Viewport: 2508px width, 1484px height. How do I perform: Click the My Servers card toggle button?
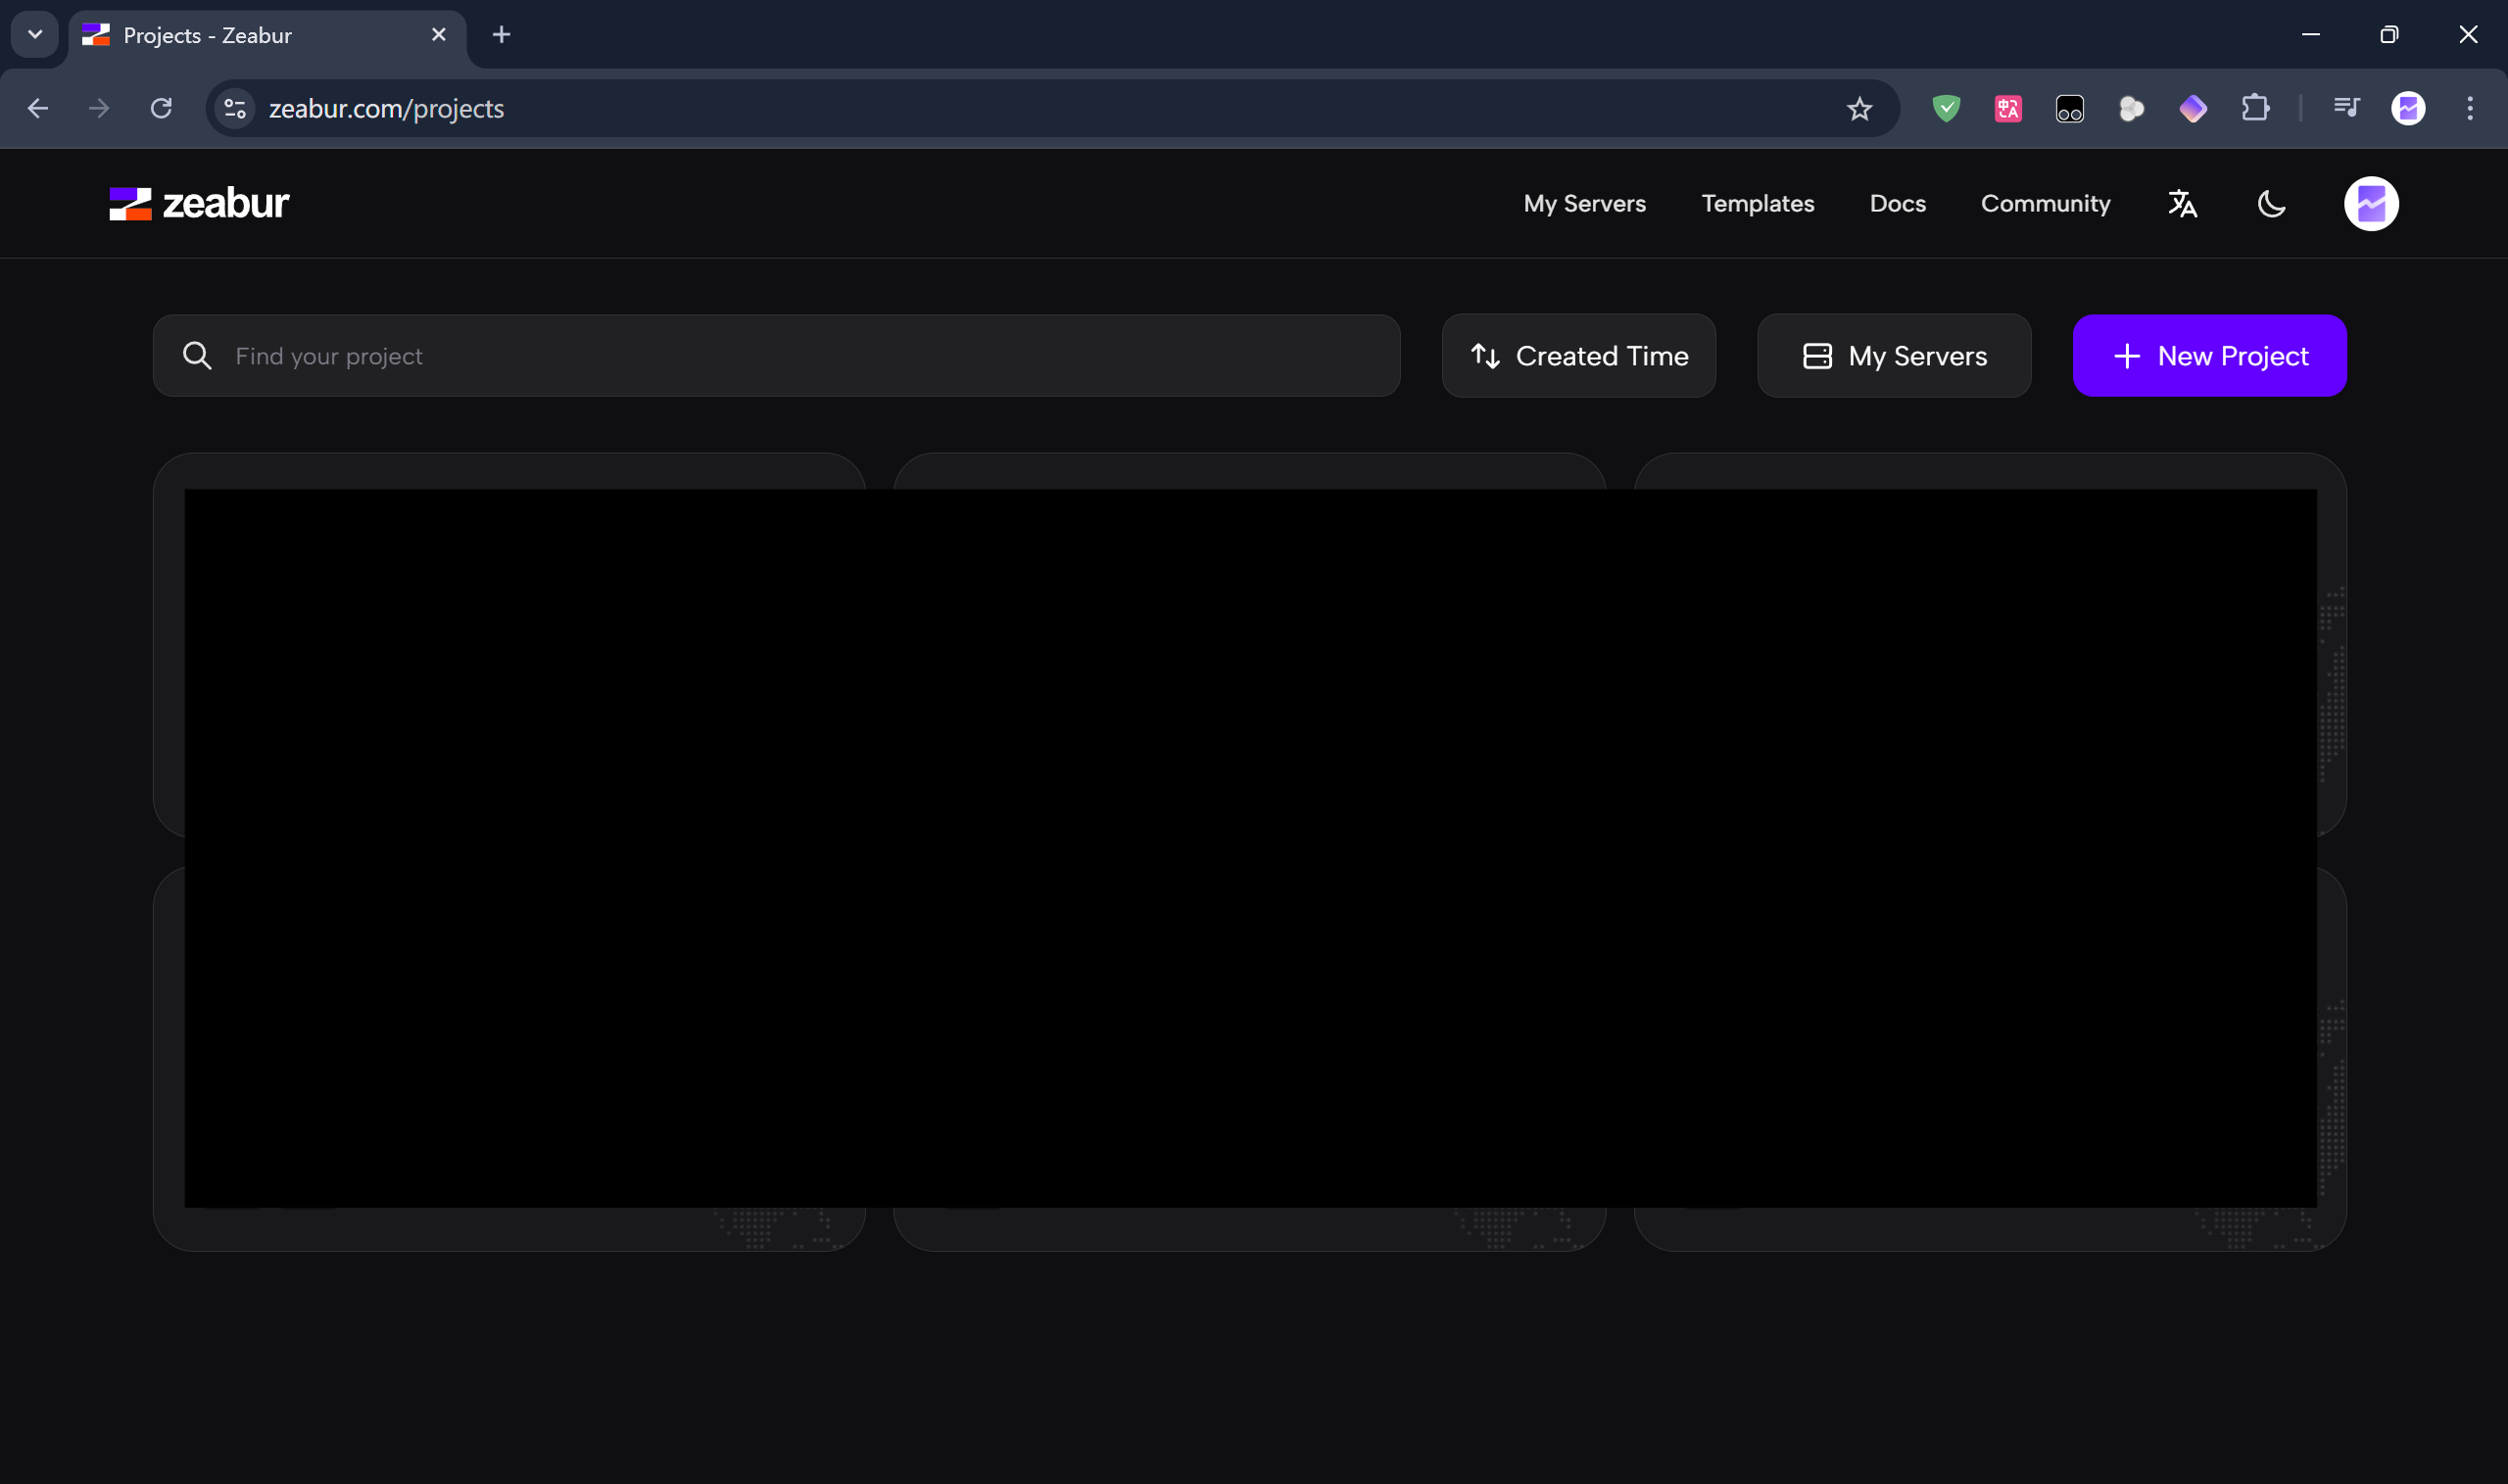(1893, 355)
